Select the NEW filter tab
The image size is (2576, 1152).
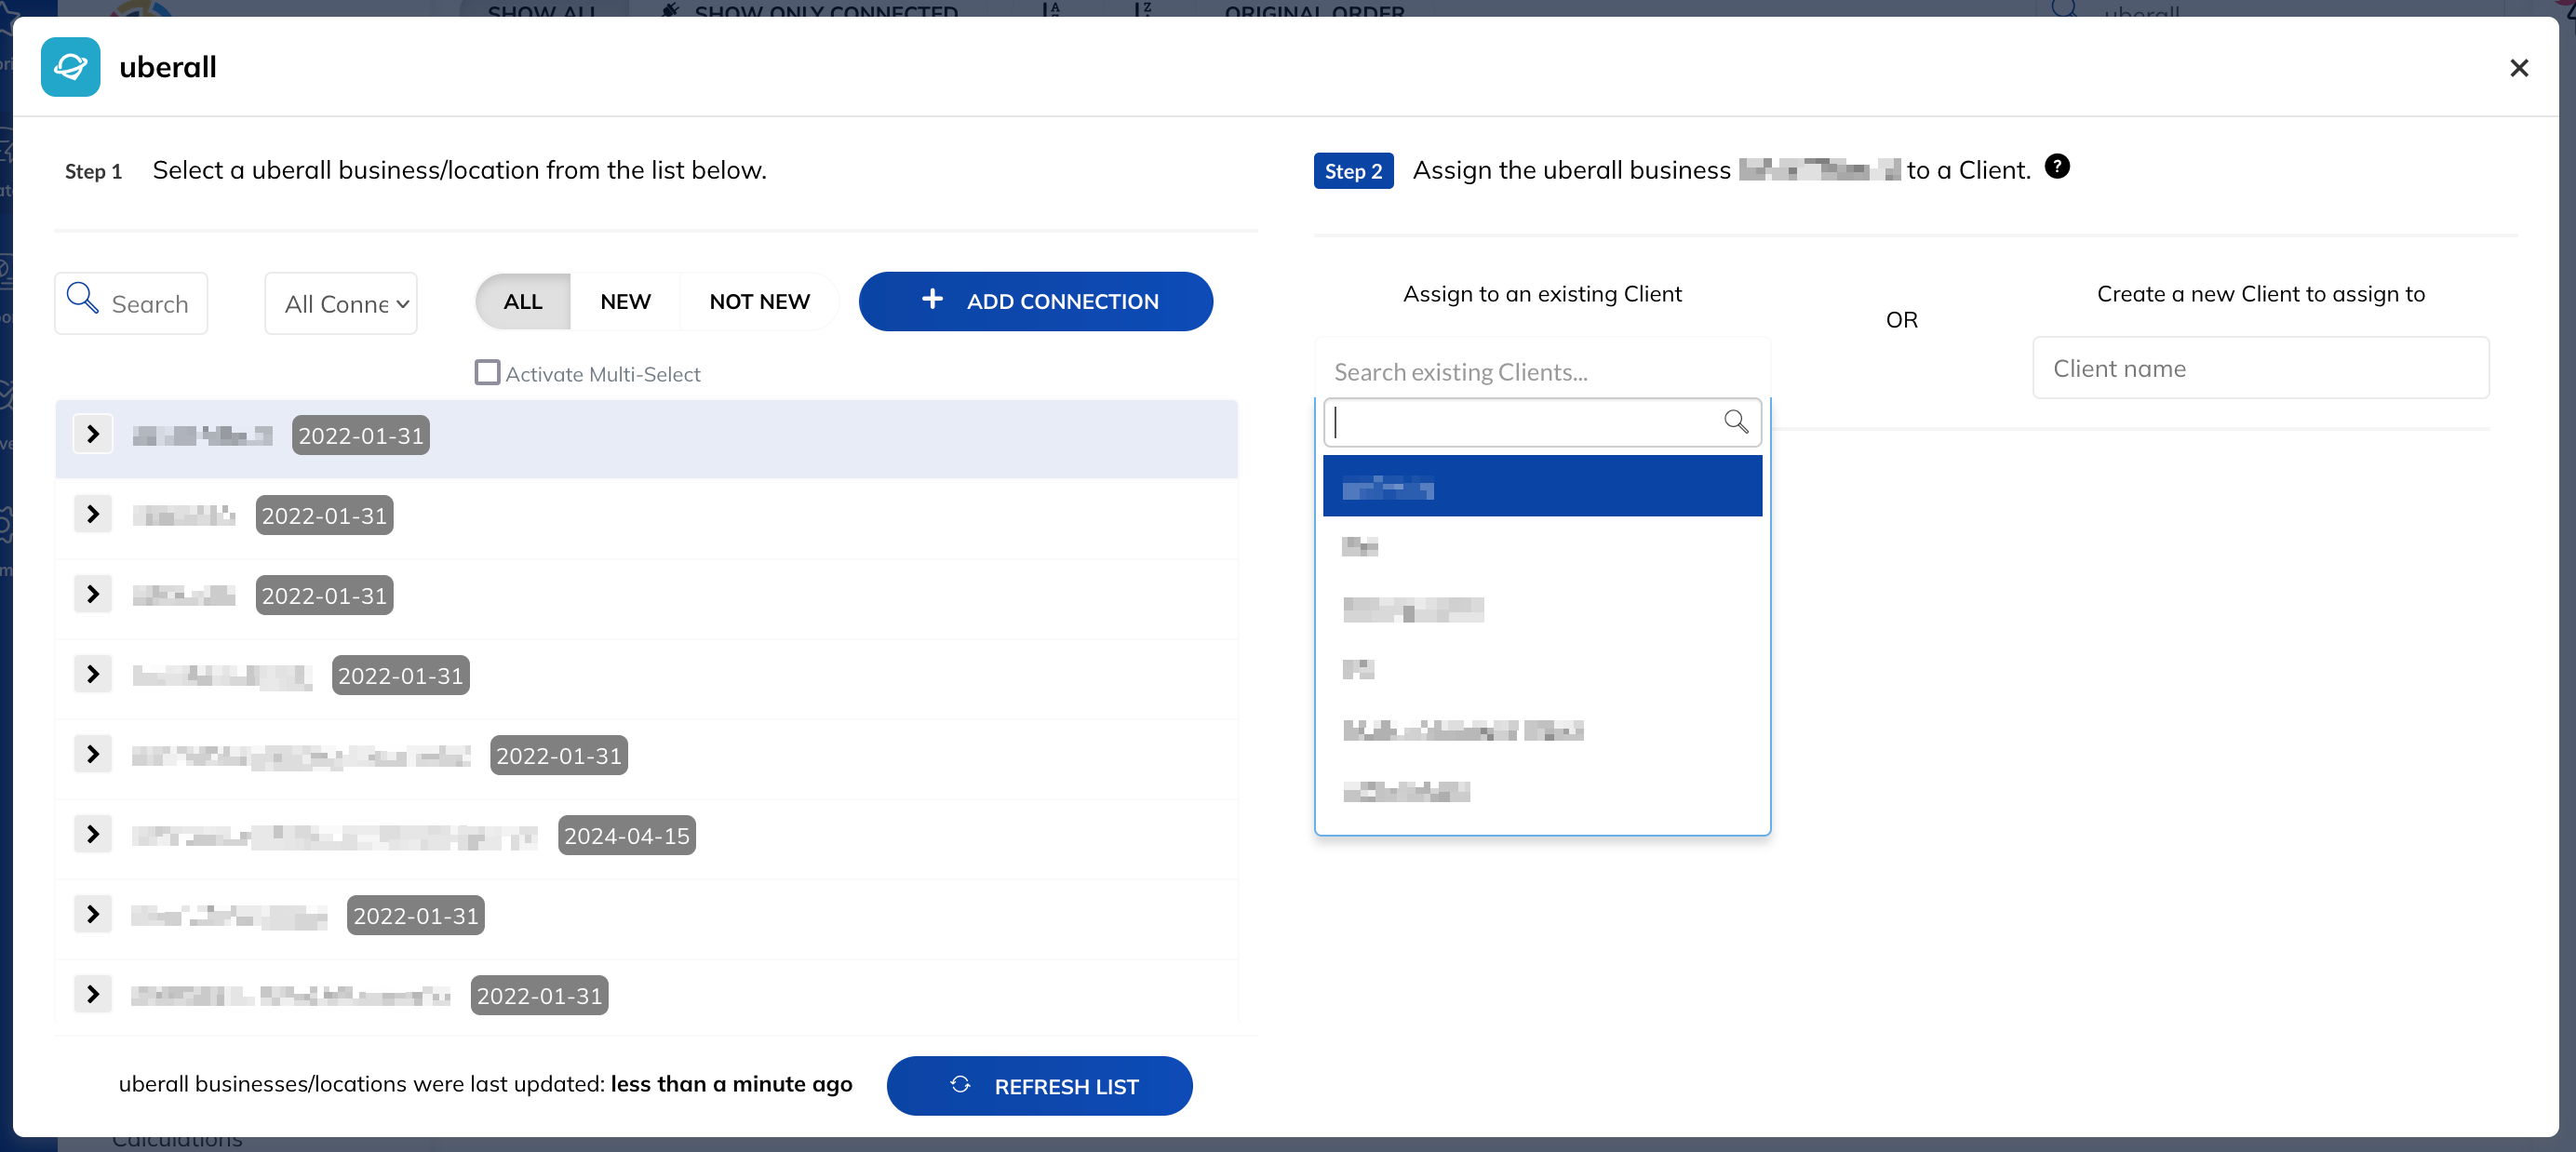[625, 302]
